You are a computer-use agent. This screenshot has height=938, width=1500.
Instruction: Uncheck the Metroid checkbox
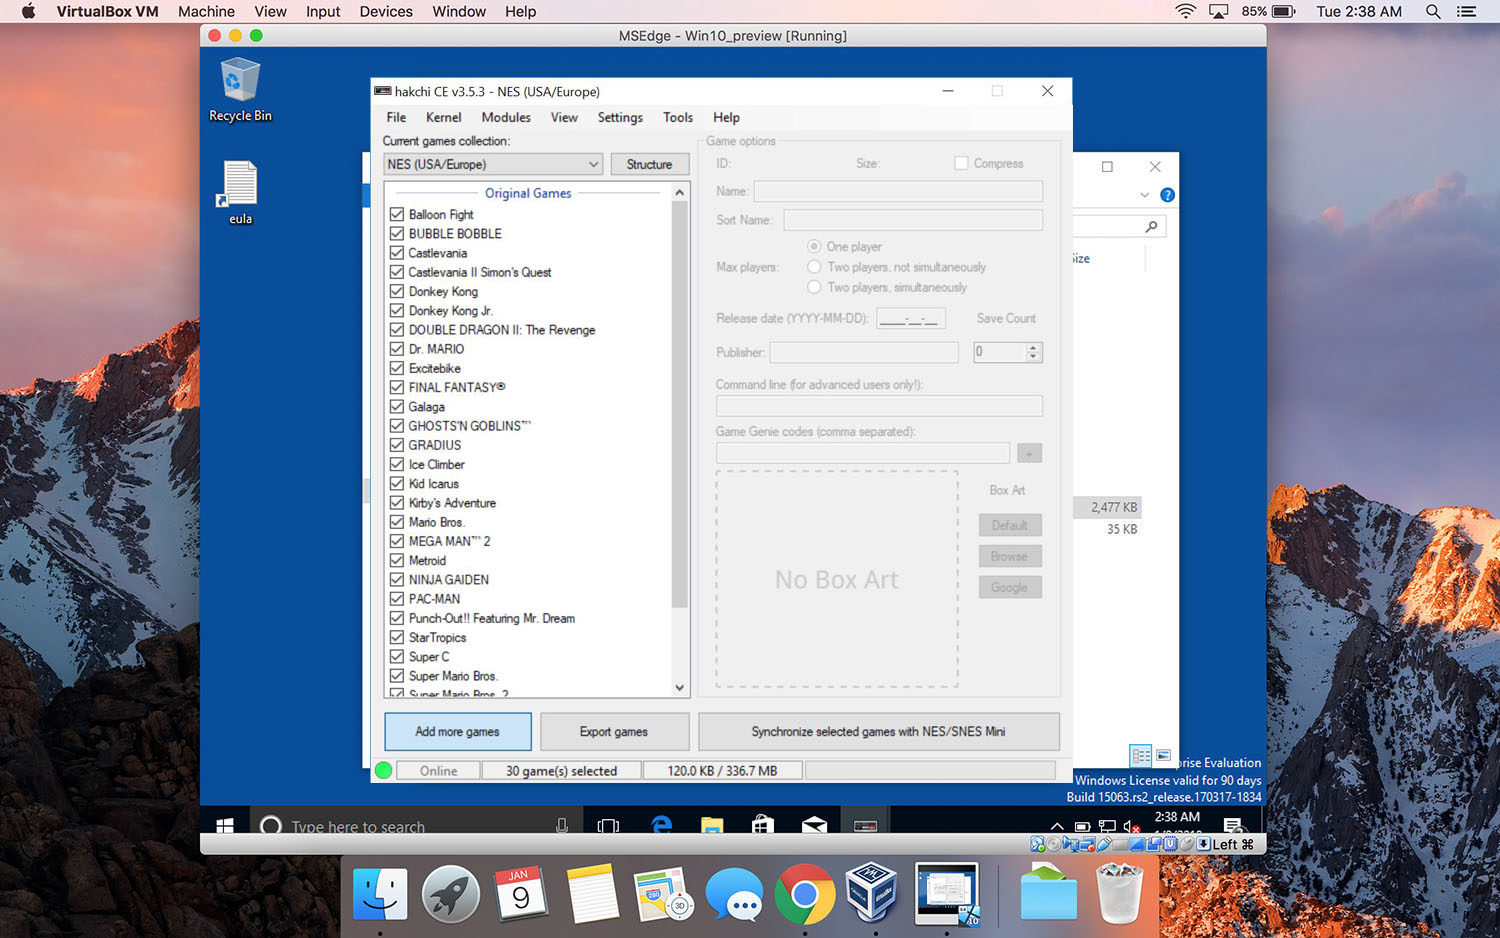pos(397,560)
